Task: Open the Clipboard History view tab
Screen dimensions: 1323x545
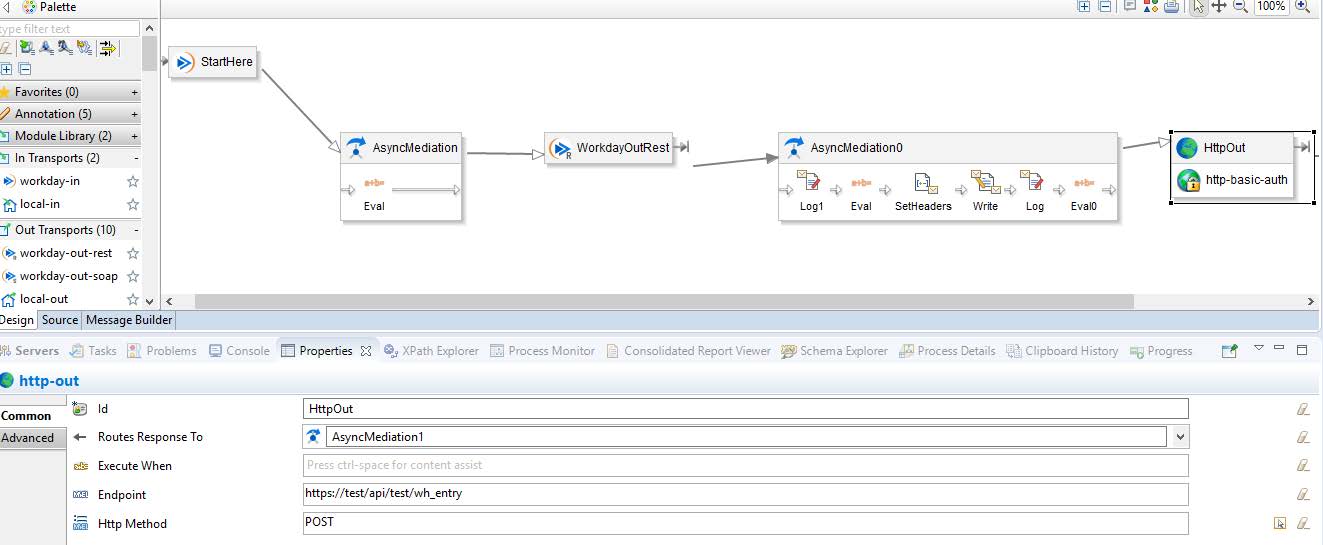Action: coord(1063,351)
